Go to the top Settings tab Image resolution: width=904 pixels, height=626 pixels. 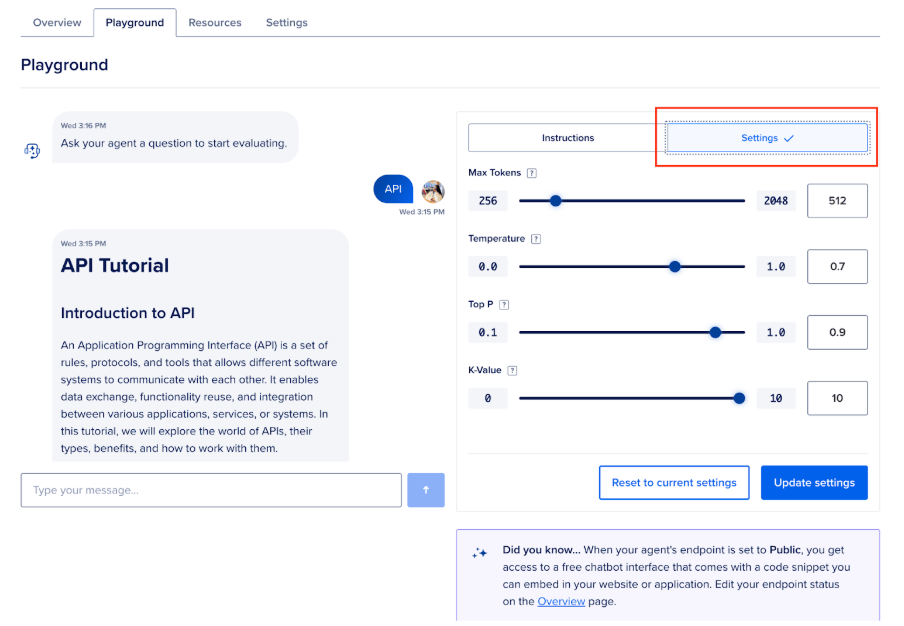coord(287,22)
